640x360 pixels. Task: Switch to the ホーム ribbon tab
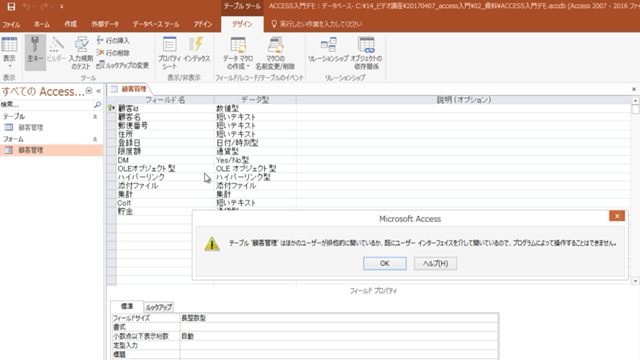click(42, 24)
